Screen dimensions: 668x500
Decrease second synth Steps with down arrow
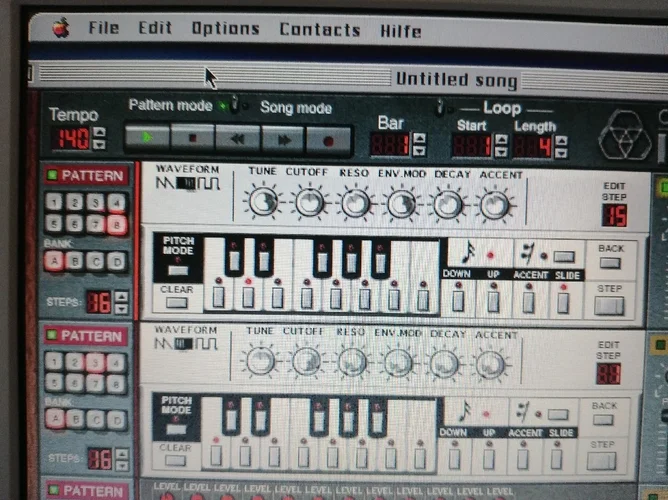pos(122,466)
